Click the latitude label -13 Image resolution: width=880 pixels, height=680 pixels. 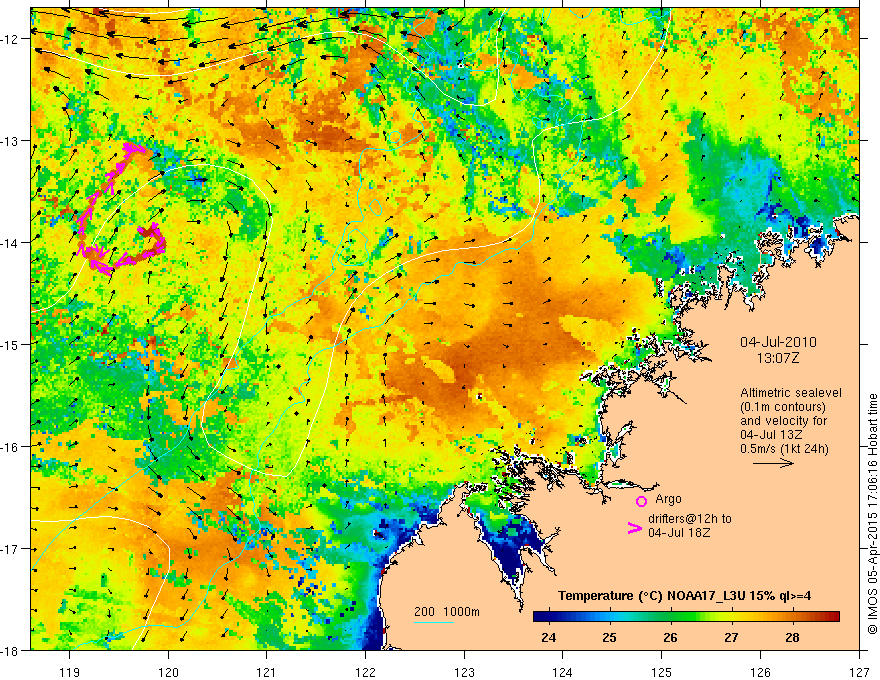click(x=11, y=141)
